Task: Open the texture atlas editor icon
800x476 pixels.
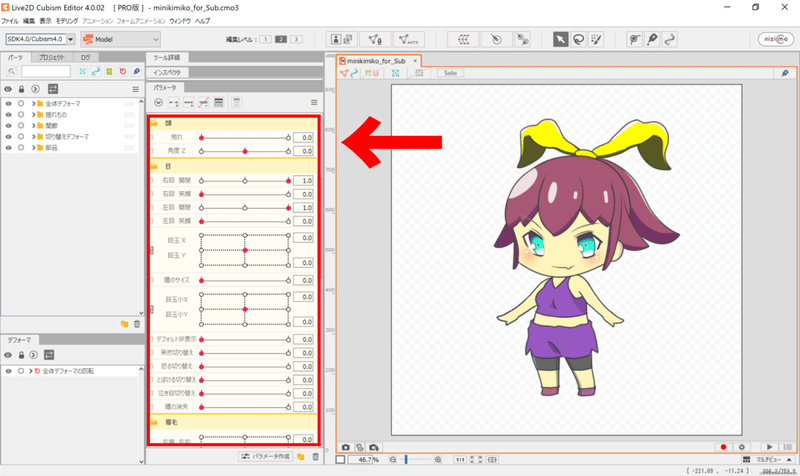Action: (342, 39)
